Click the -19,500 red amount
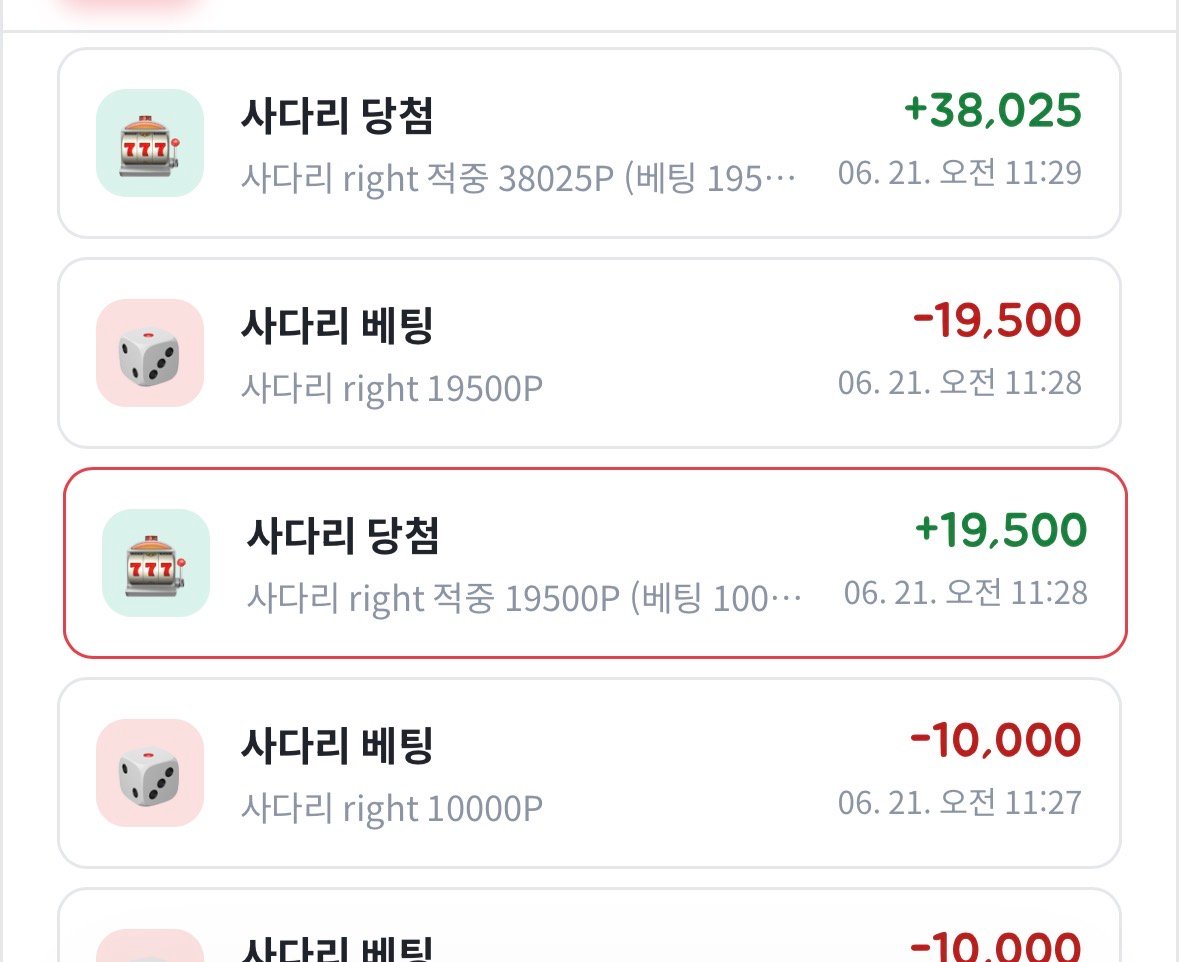The height and width of the screenshot is (962, 1179). pos(997,320)
